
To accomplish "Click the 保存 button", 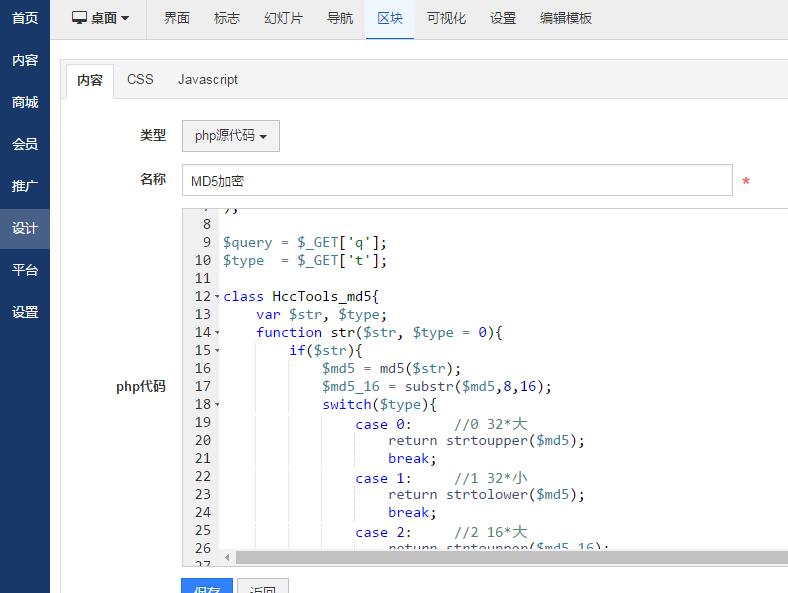I will pos(207,588).
